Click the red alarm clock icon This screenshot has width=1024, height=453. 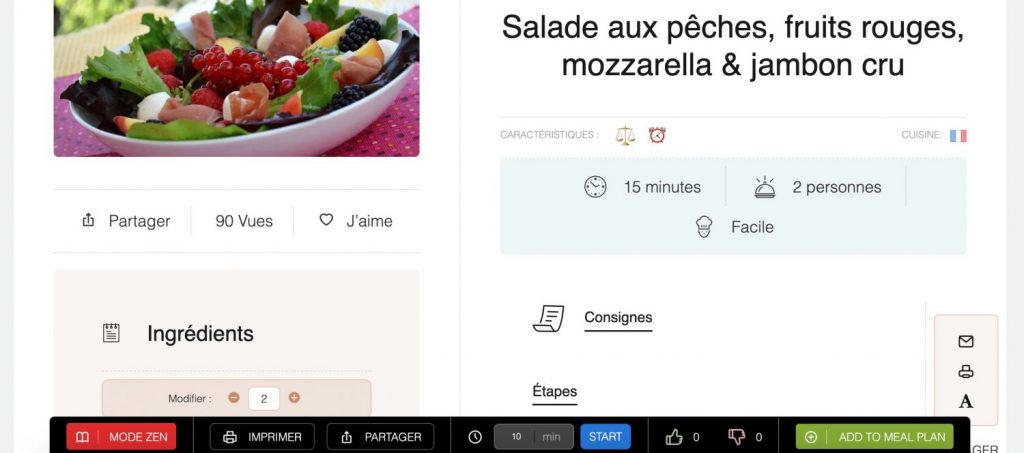(x=657, y=135)
